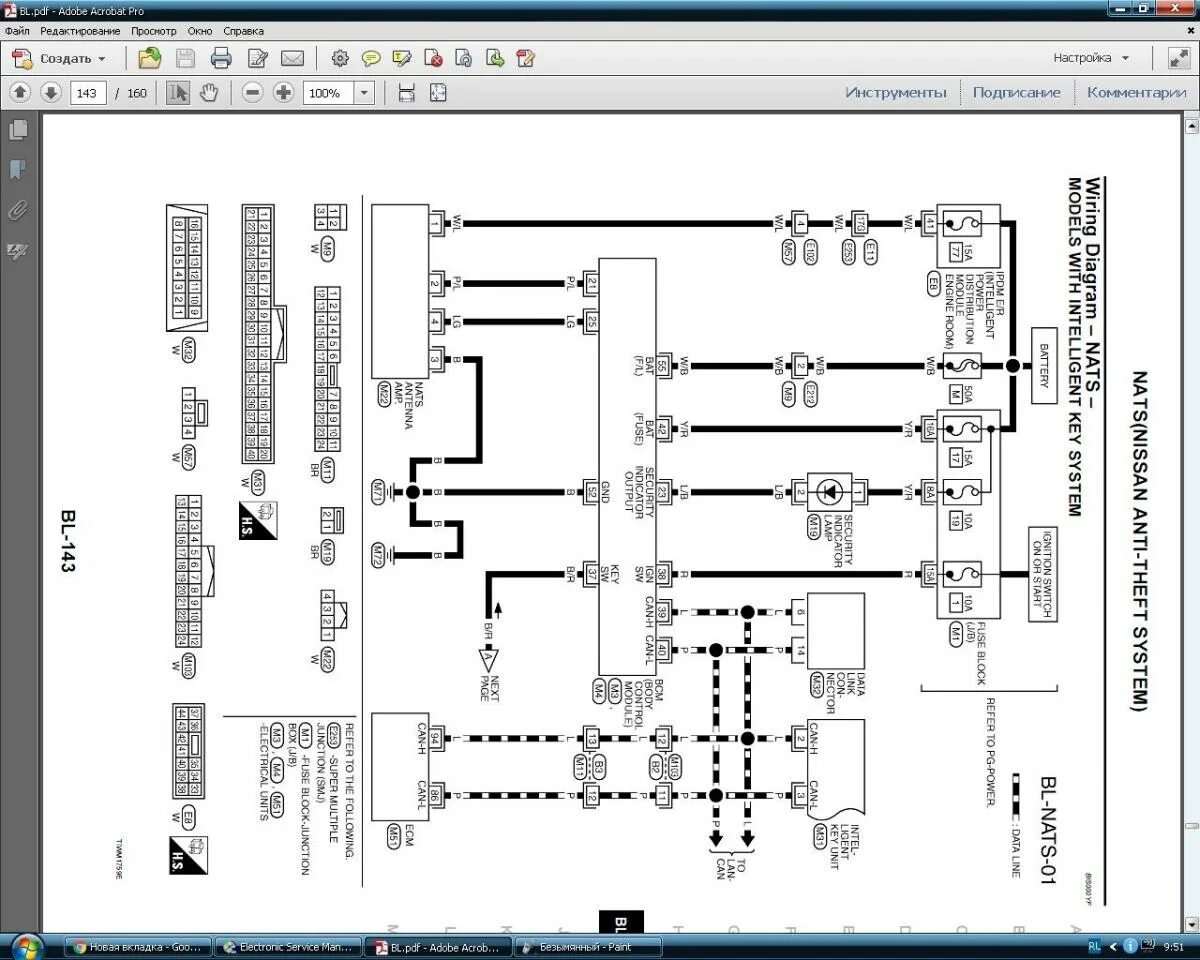The width and height of the screenshot is (1200, 960).
Task: Switch to Безымянный Paint taskbar window
Action: coord(587,946)
